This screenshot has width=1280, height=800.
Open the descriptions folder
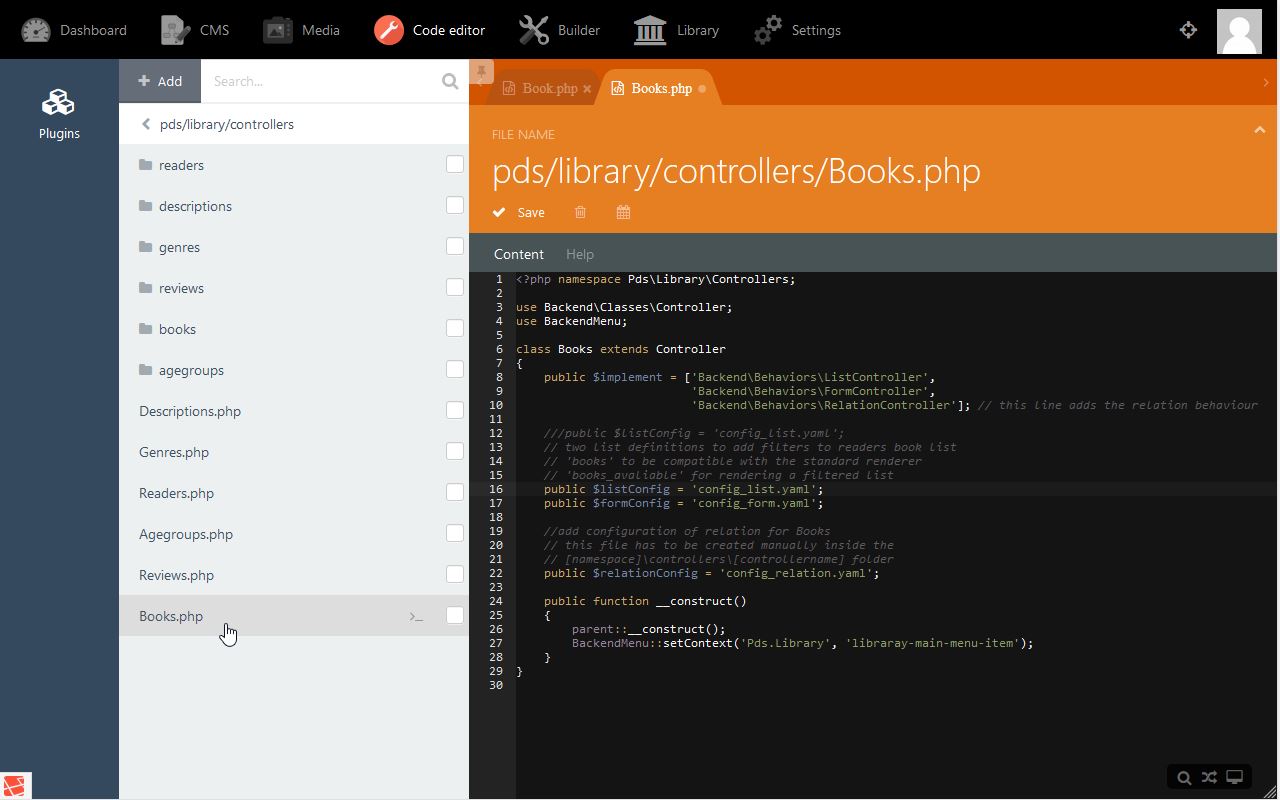[x=195, y=206]
